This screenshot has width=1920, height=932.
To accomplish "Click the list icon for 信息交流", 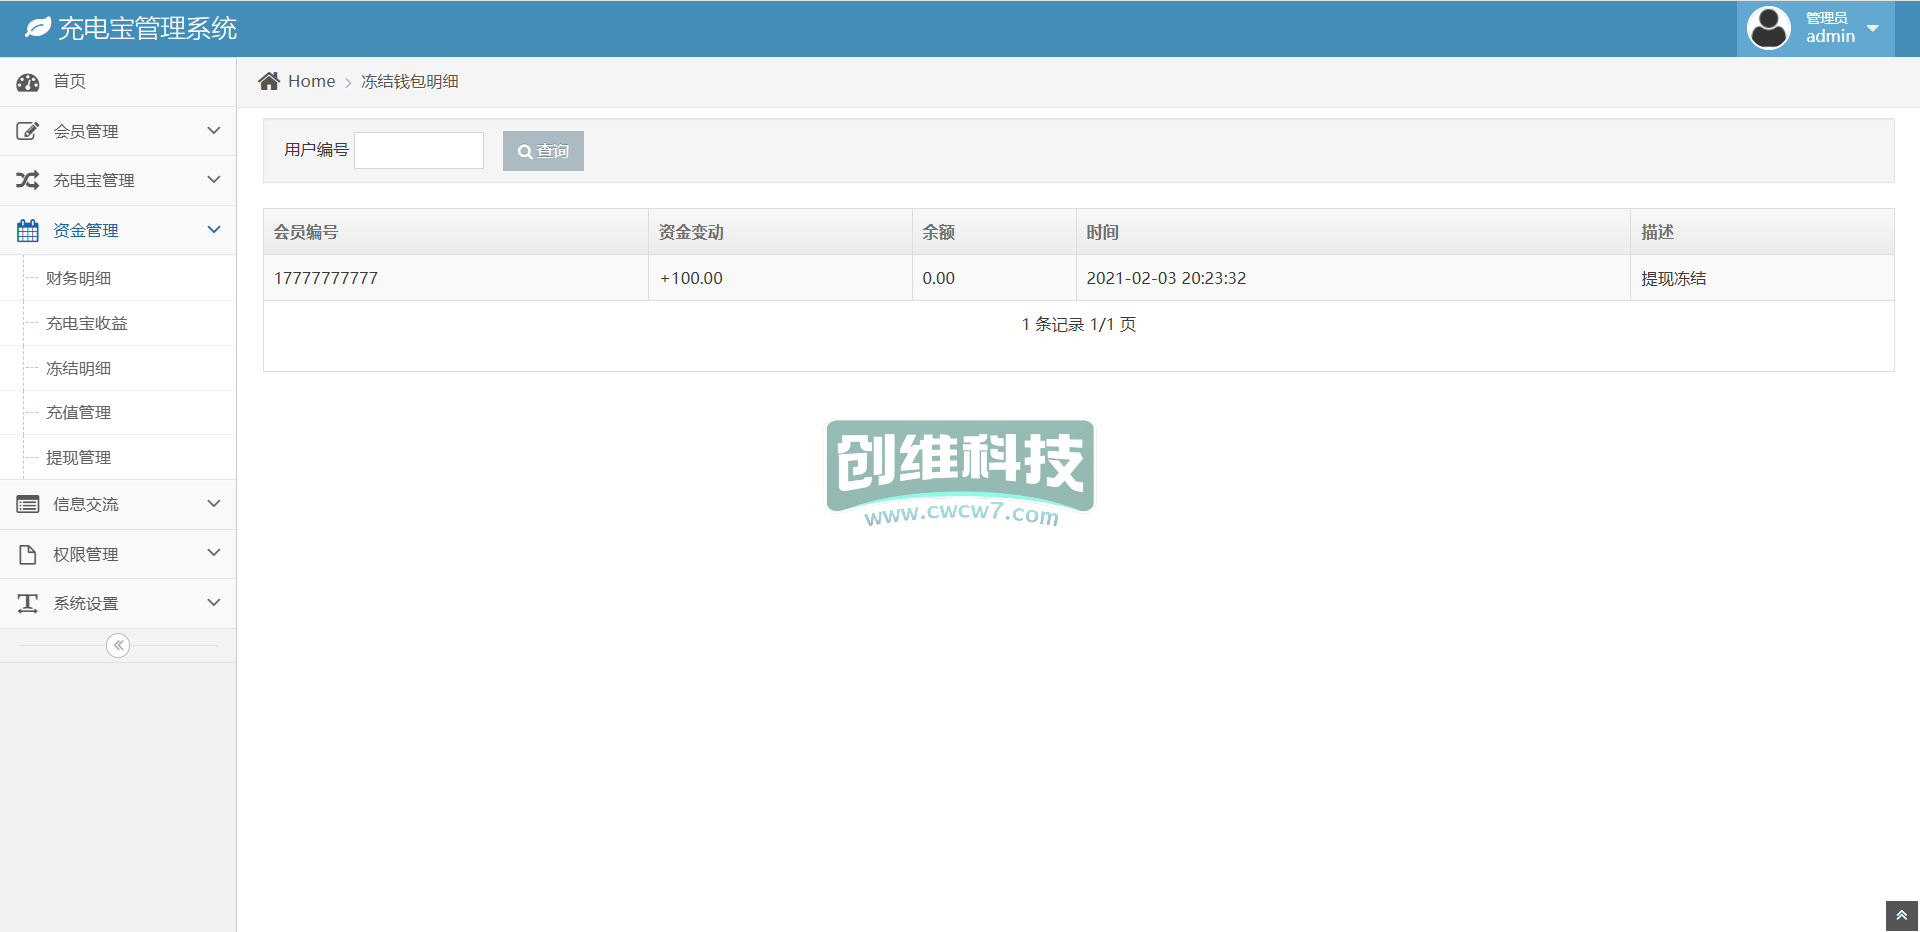I will click(28, 505).
